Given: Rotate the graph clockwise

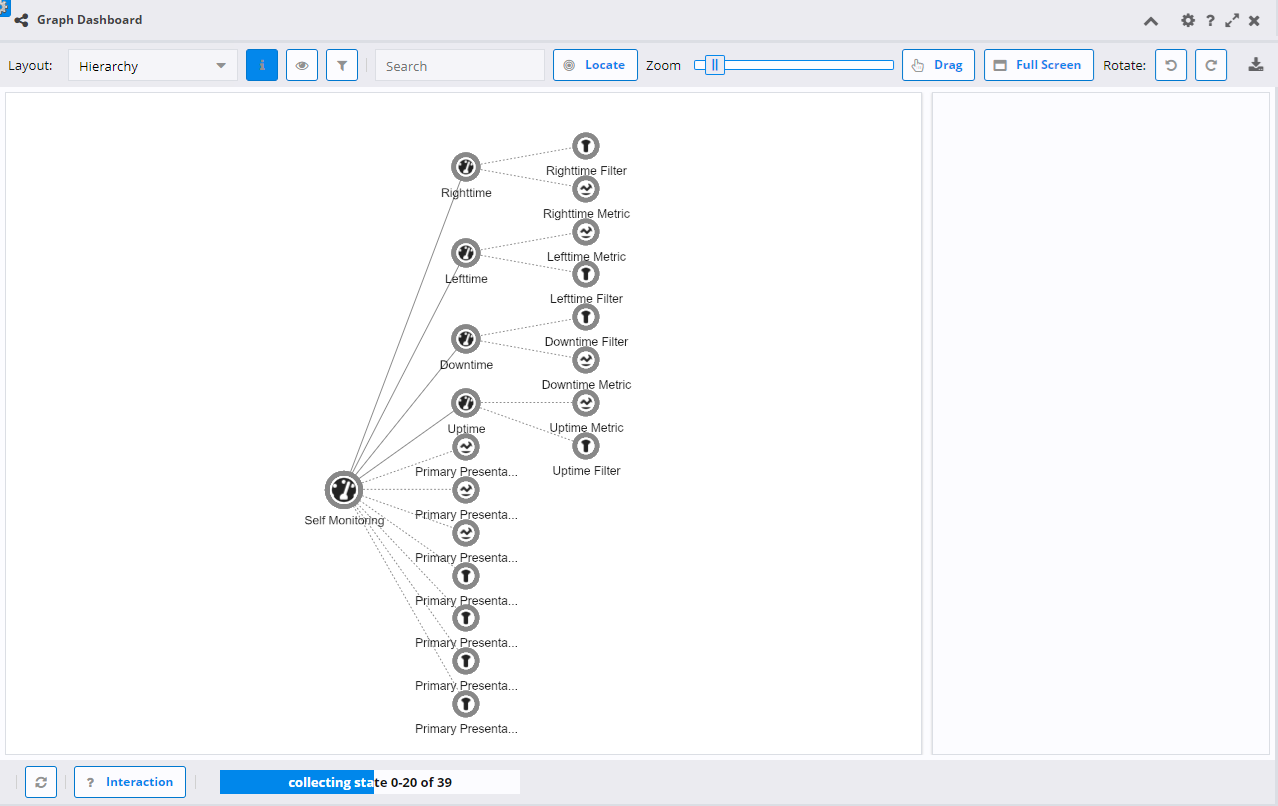Looking at the screenshot, I should click(x=1210, y=64).
